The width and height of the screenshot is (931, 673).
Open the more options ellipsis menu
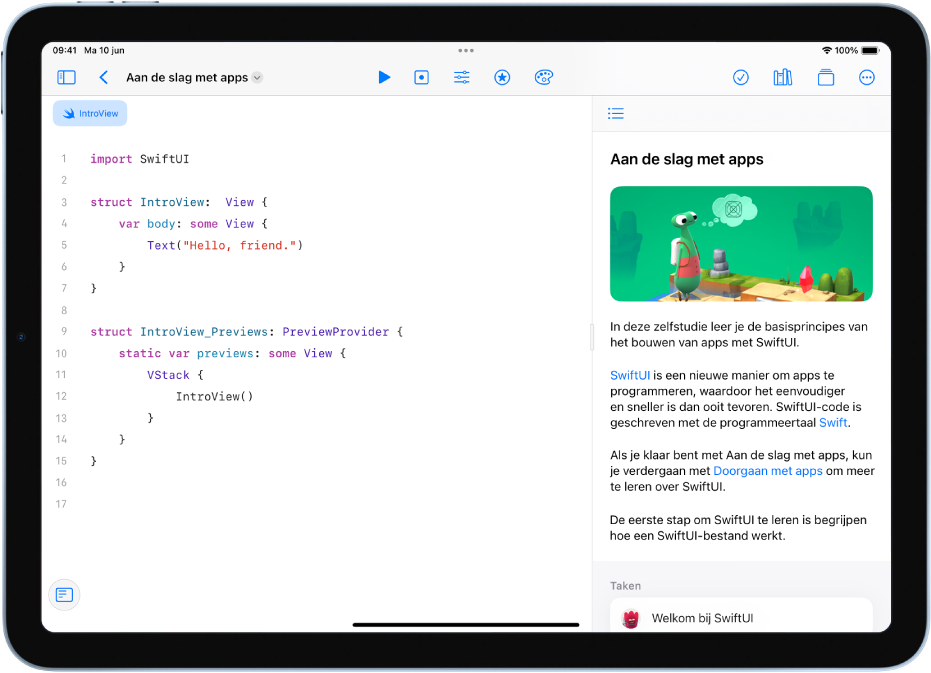click(x=867, y=77)
